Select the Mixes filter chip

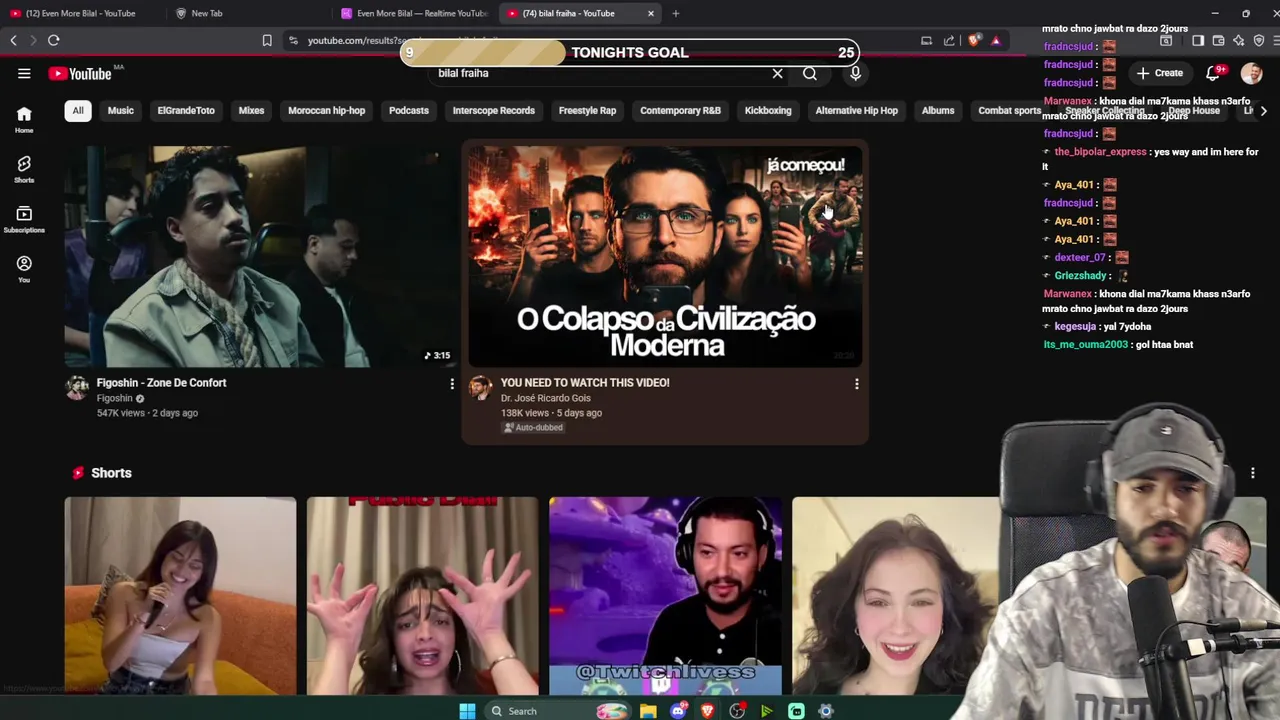click(x=251, y=110)
